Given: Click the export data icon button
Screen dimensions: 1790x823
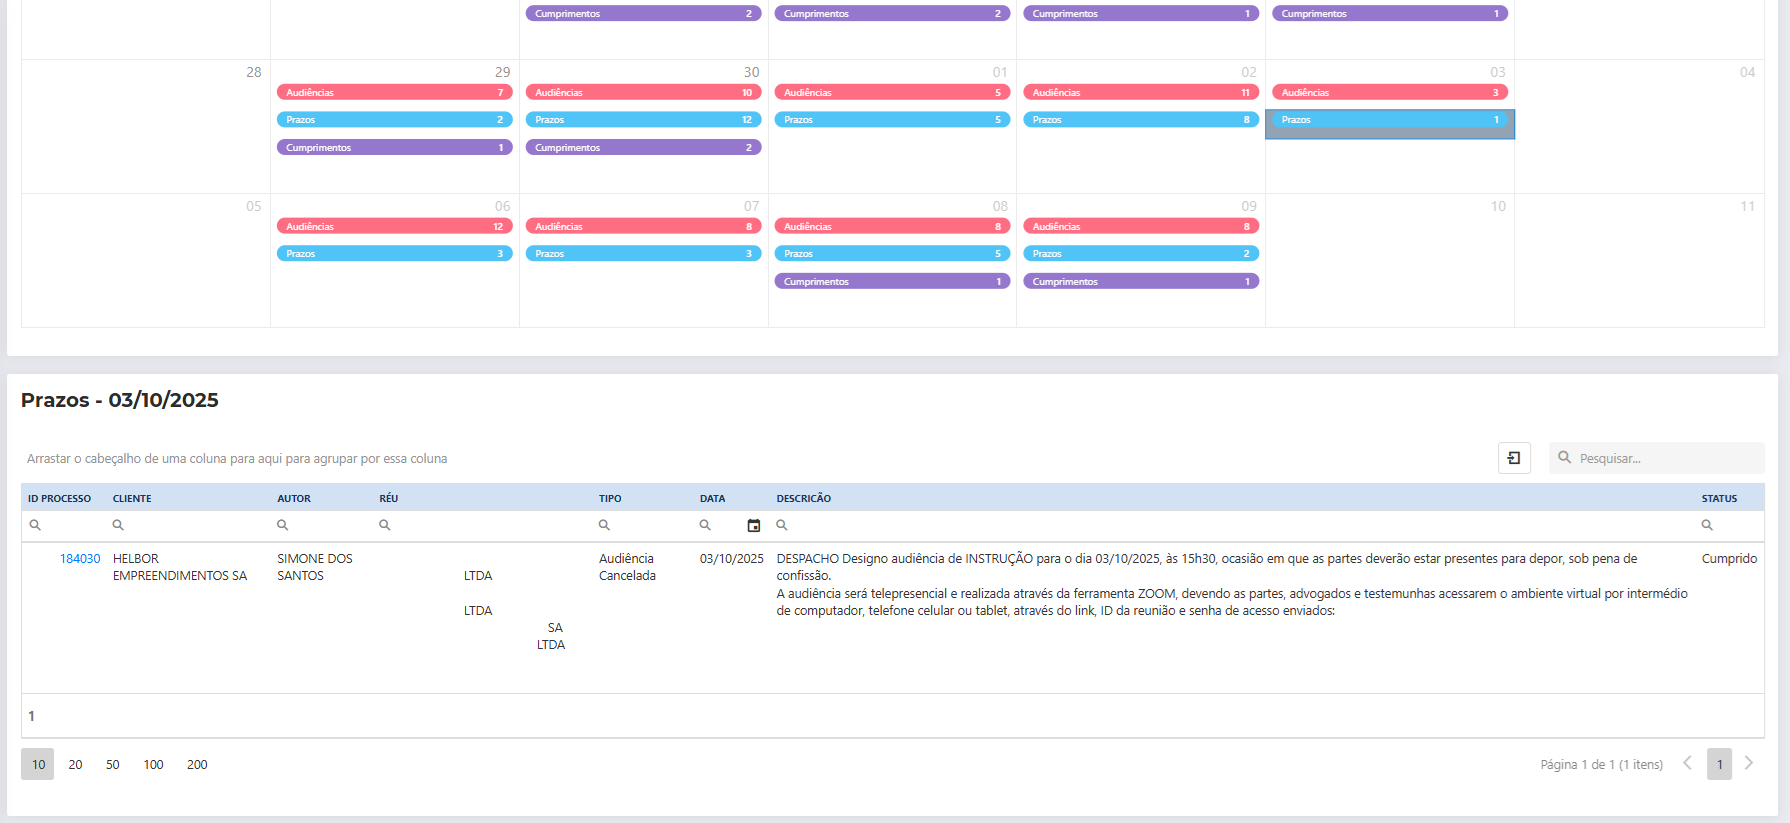Looking at the screenshot, I should (1514, 458).
